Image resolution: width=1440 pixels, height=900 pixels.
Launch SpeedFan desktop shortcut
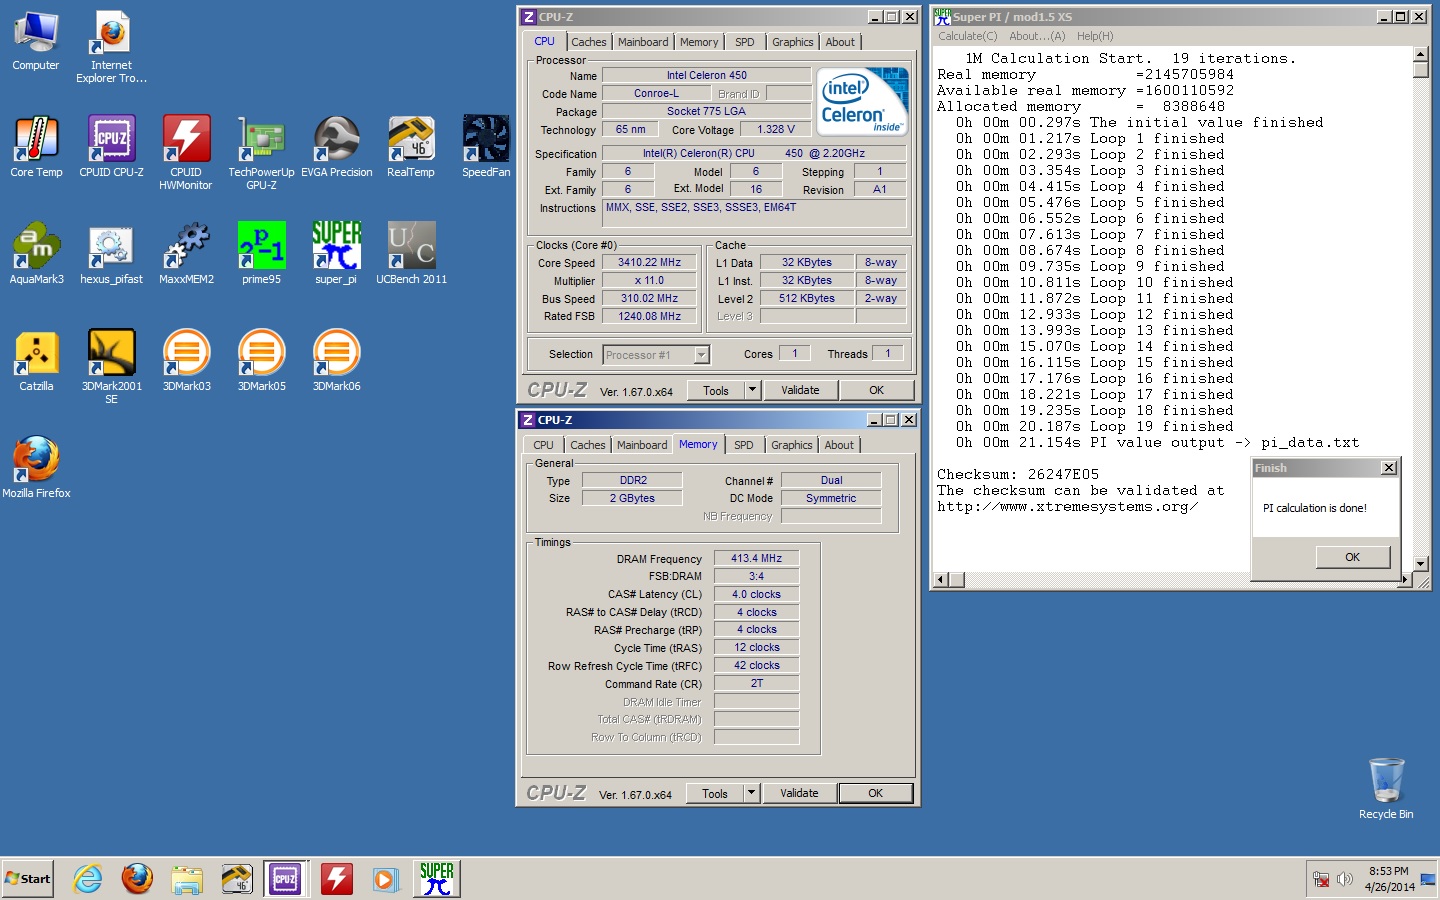(486, 147)
